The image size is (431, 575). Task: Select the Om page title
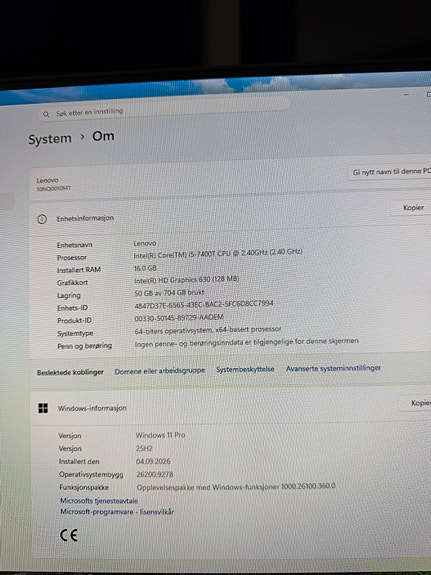point(103,136)
